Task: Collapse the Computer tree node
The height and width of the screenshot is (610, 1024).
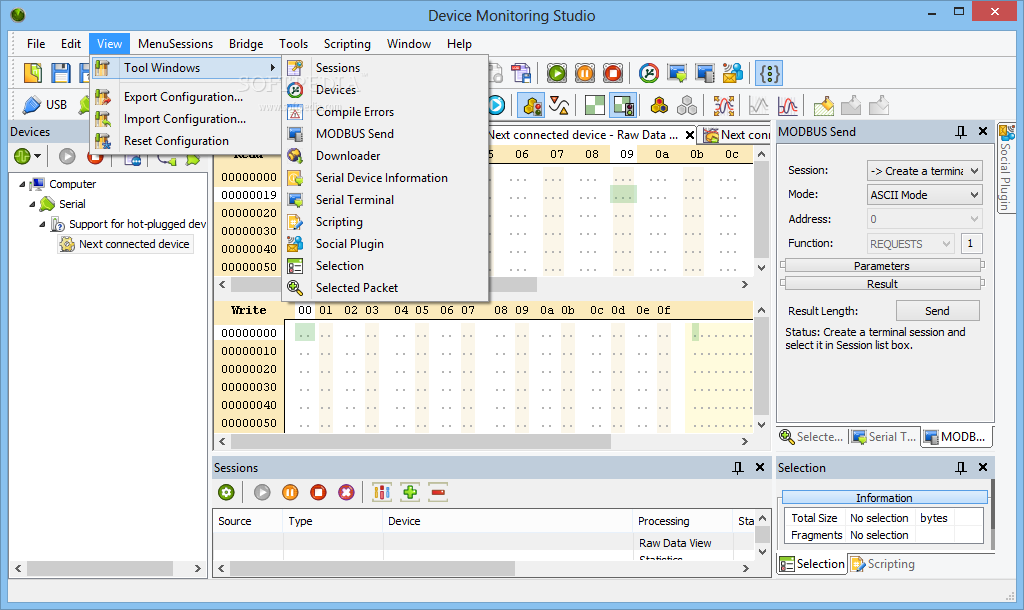Action: [x=22, y=184]
